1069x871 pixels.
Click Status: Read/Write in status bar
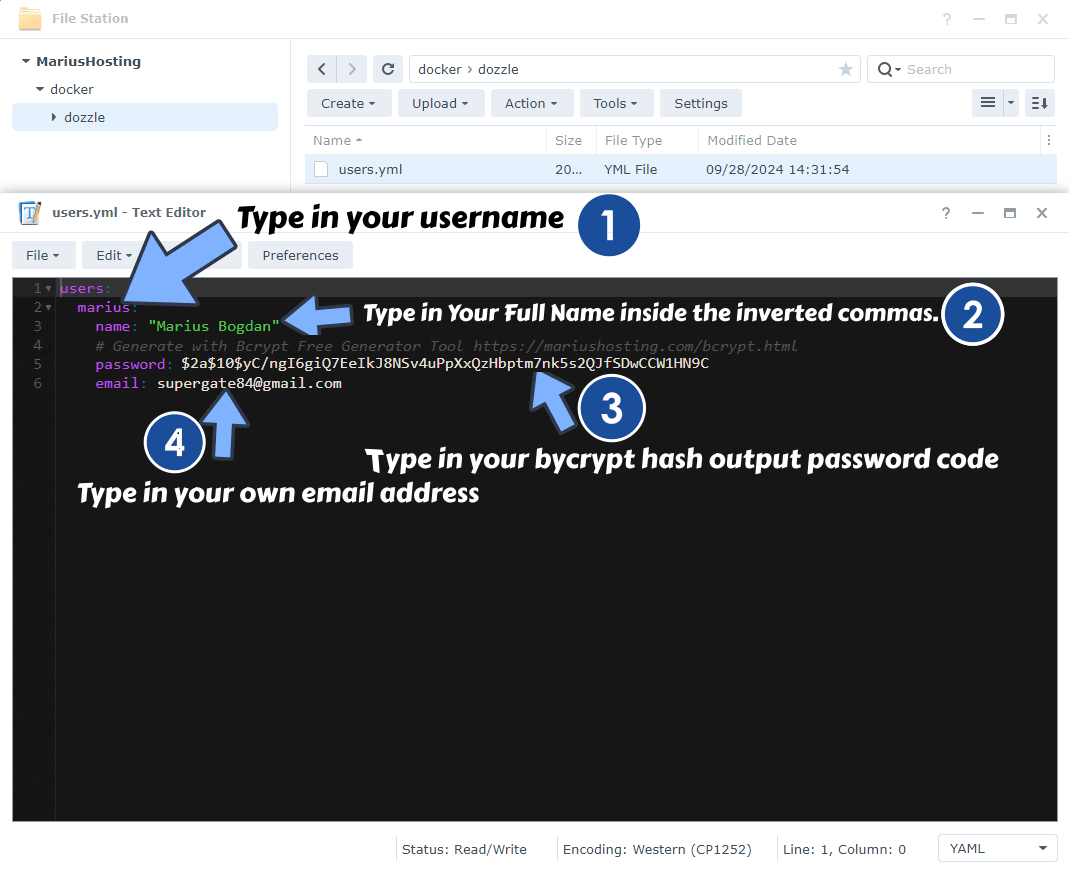464,849
